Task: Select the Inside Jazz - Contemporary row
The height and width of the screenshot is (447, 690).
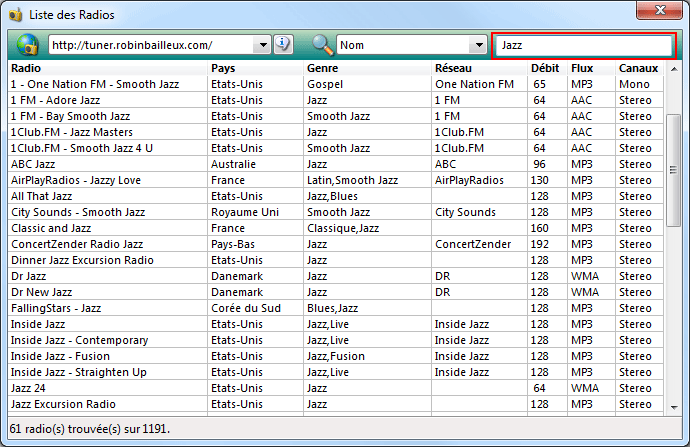Action: pyautogui.click(x=335, y=340)
